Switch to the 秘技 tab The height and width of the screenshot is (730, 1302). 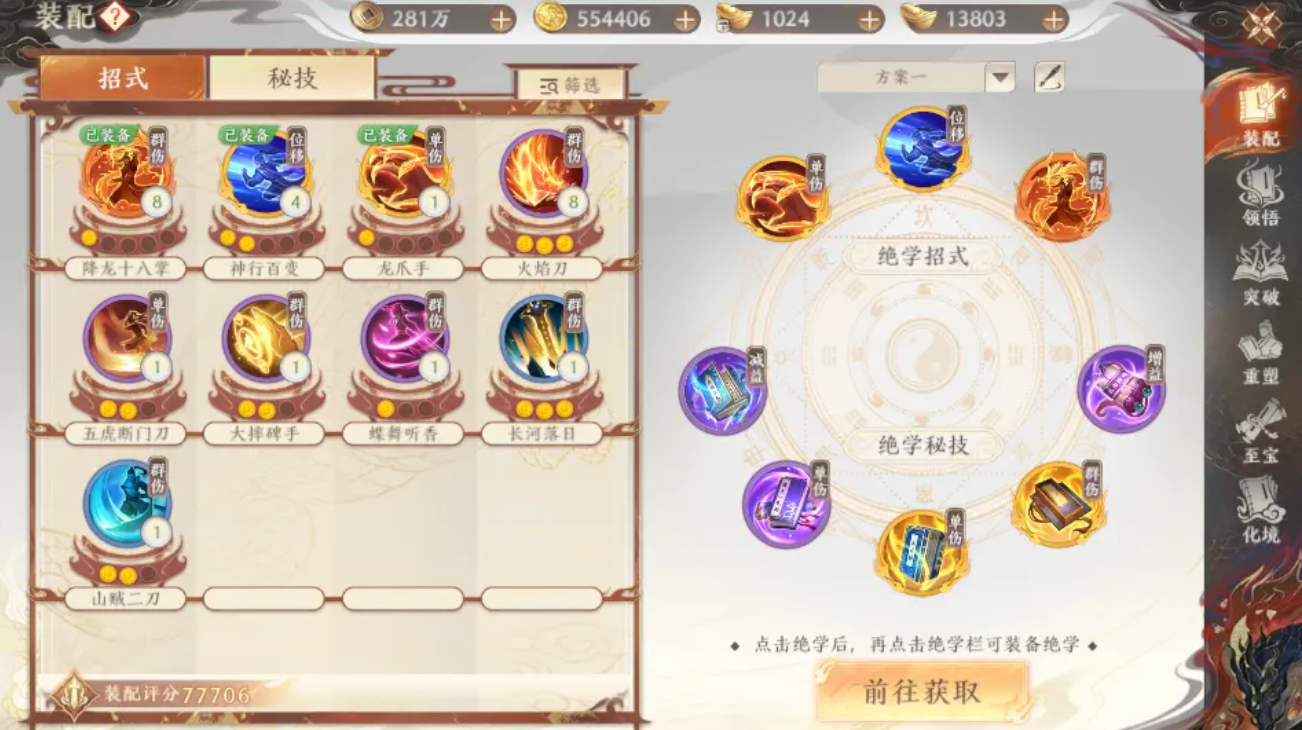tap(292, 78)
